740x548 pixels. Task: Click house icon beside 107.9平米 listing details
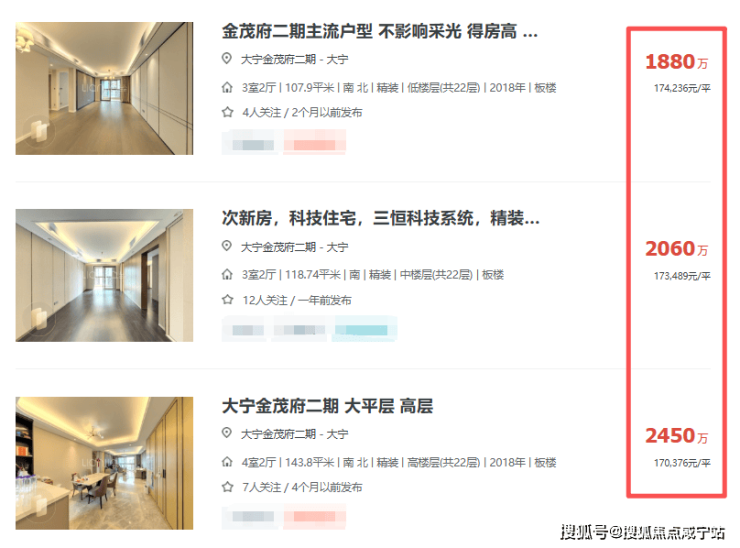[x=227, y=87]
